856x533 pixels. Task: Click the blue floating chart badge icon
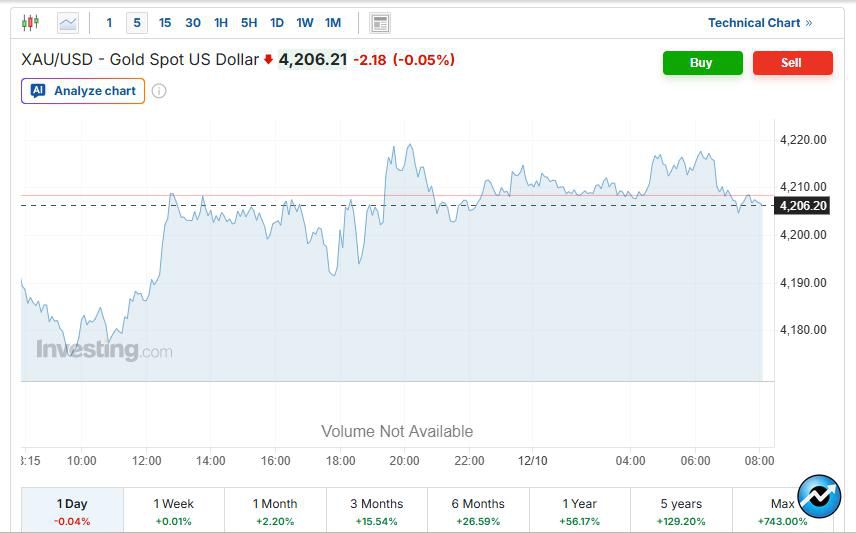[819, 496]
